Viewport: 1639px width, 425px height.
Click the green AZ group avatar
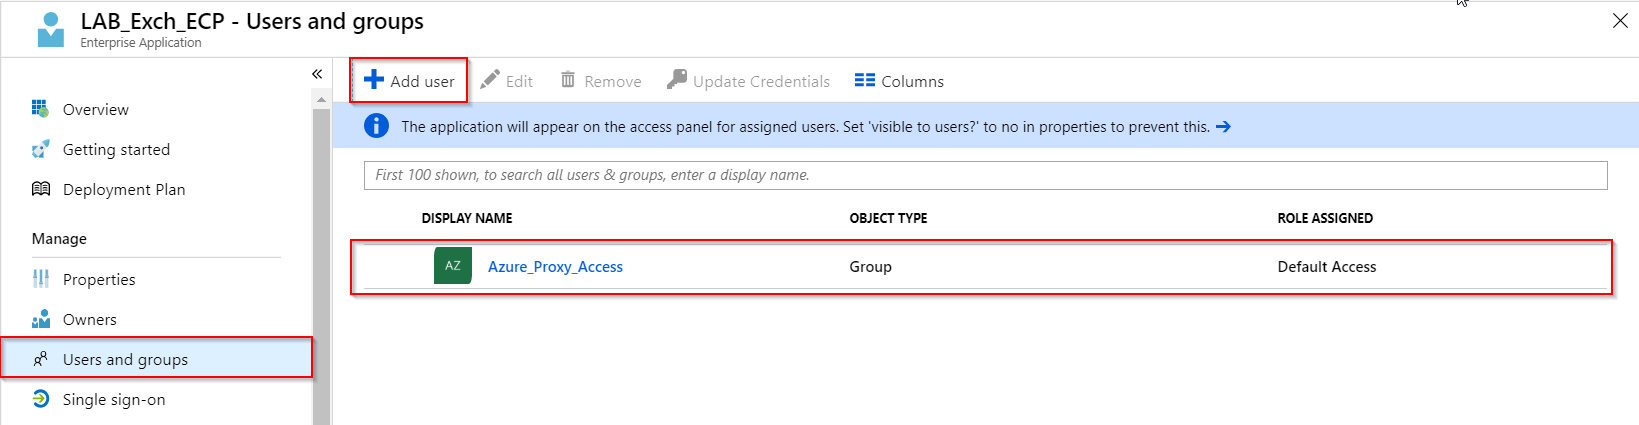(x=452, y=266)
